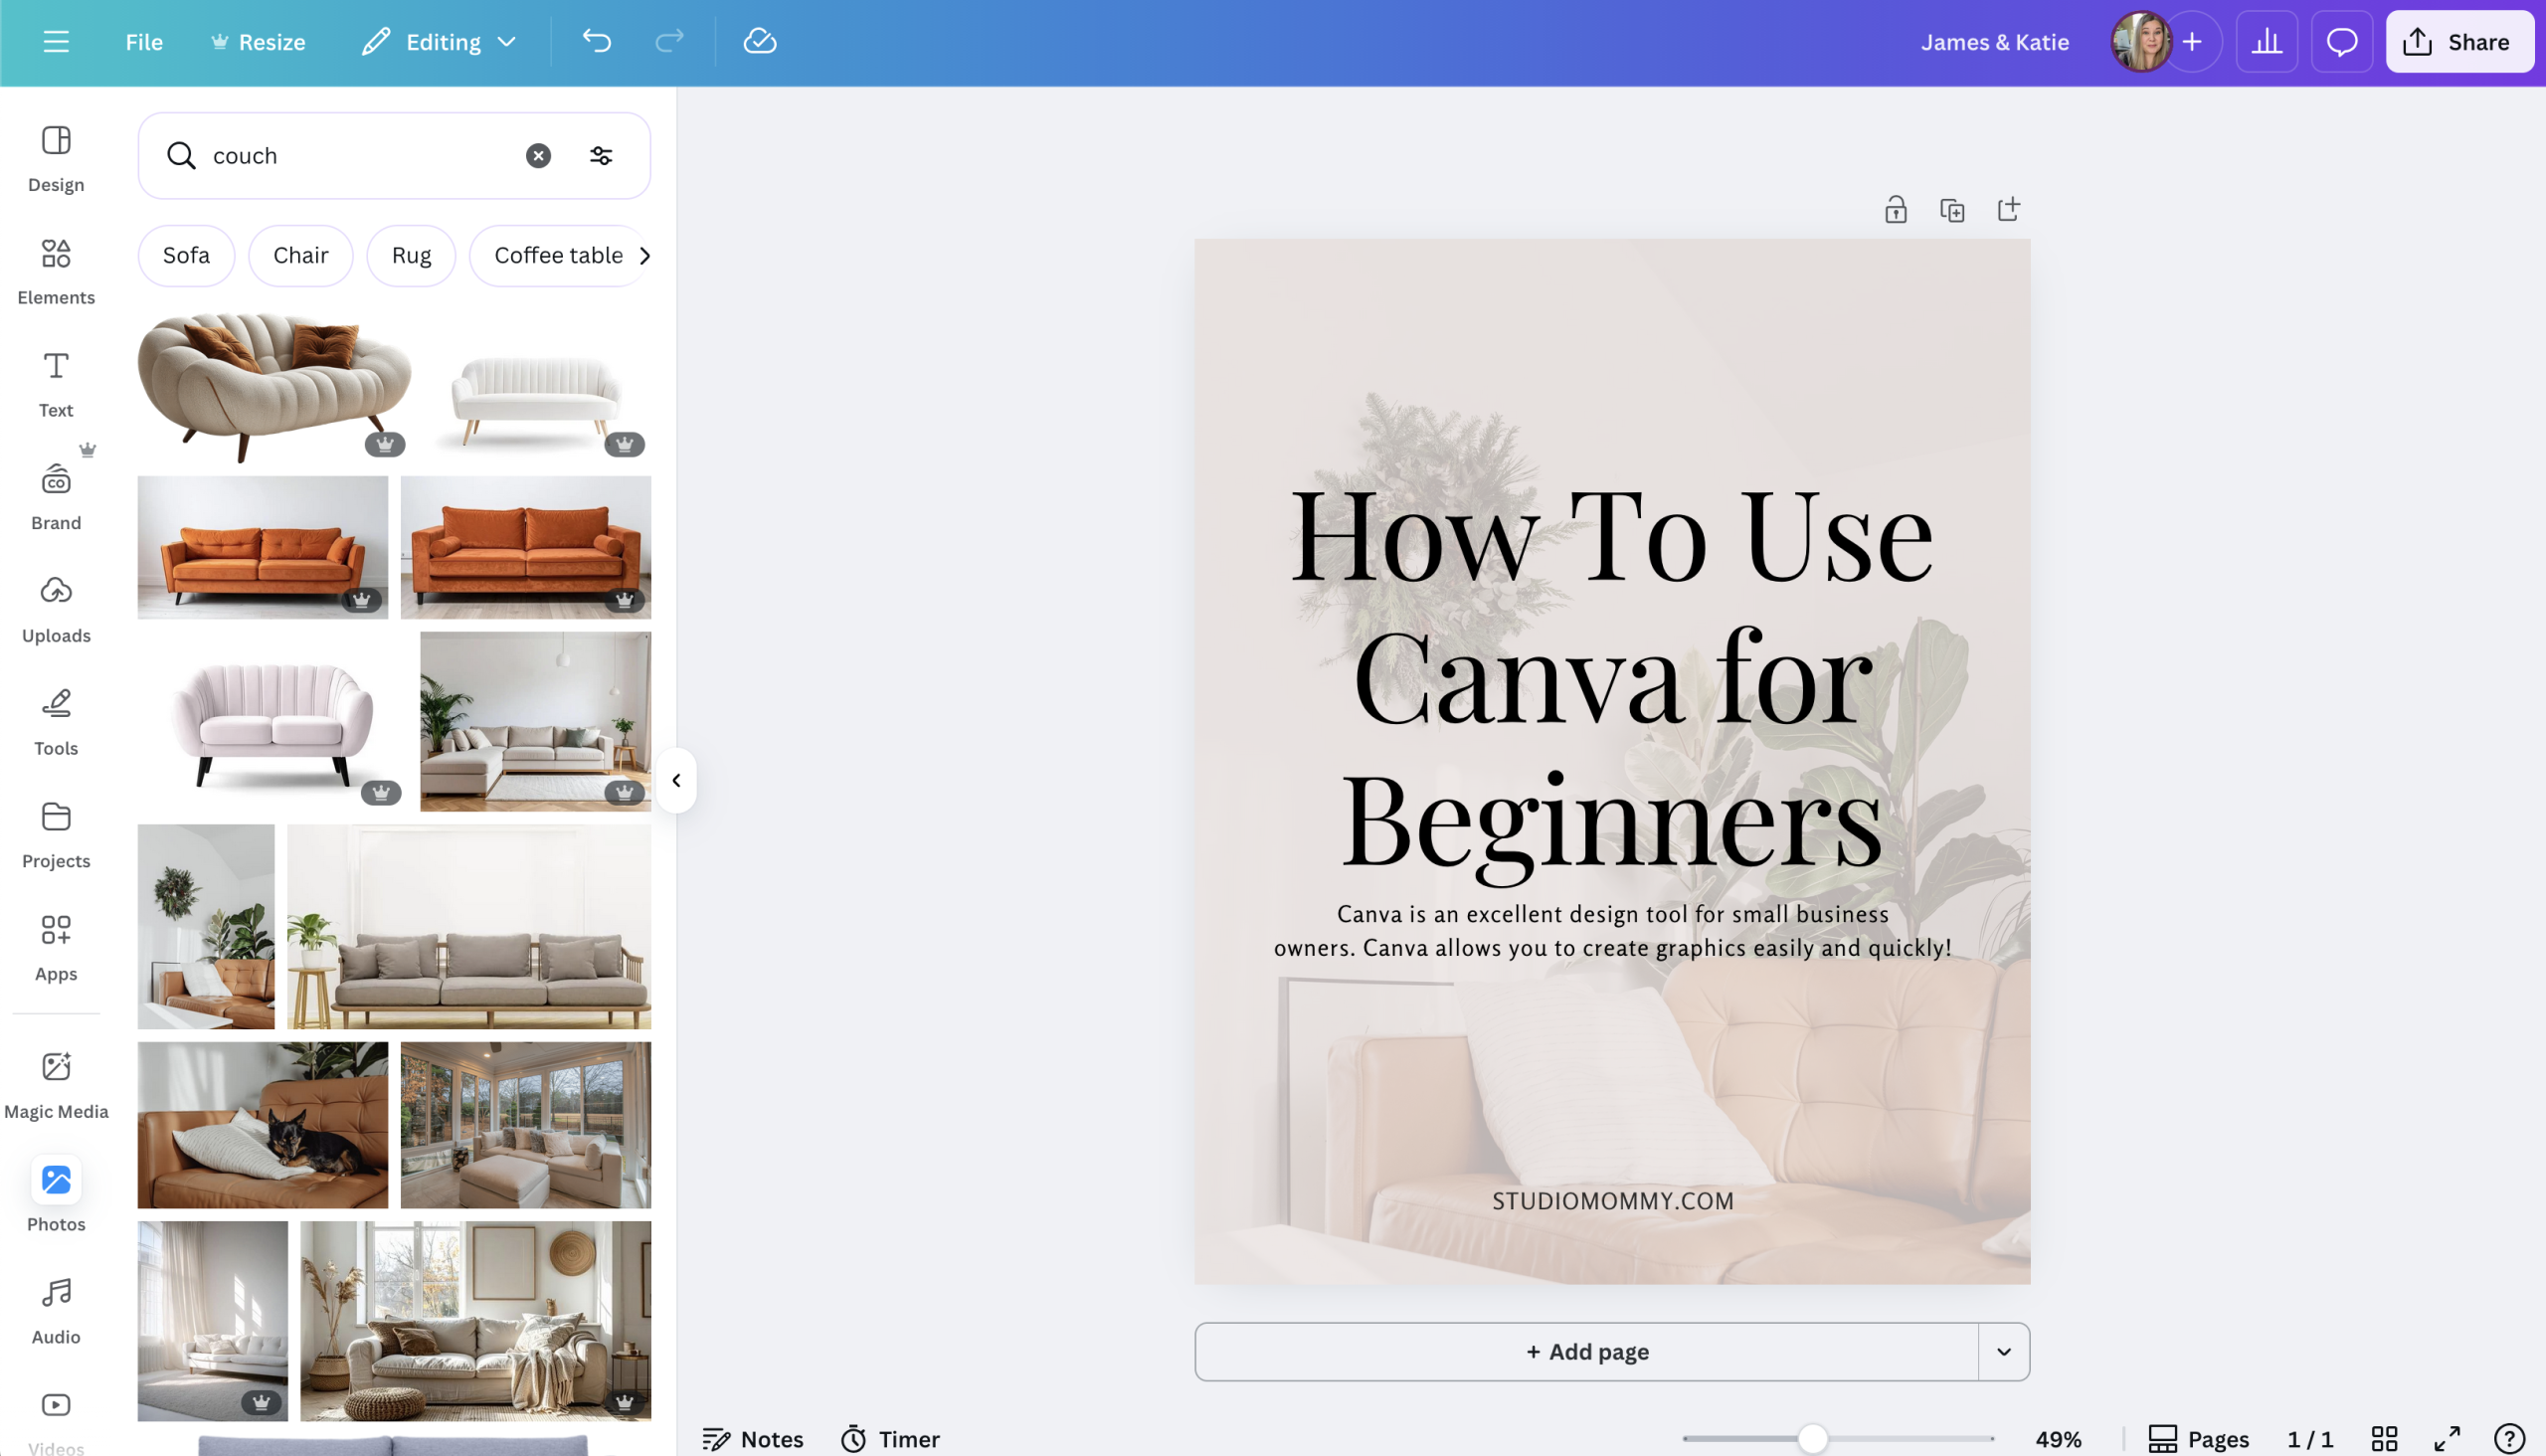This screenshot has width=2546, height=1456.
Task: Select the lilac scalloped loveseat photo
Action: tap(272, 721)
